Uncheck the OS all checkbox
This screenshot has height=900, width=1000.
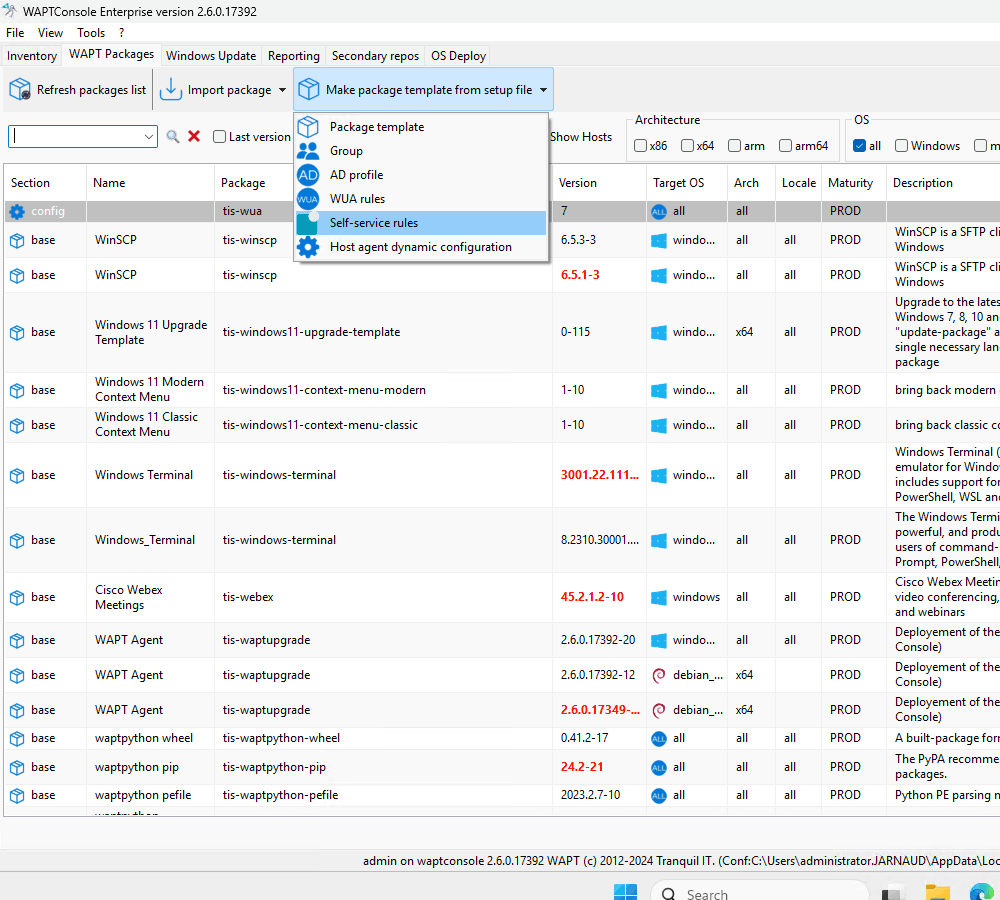coord(859,146)
